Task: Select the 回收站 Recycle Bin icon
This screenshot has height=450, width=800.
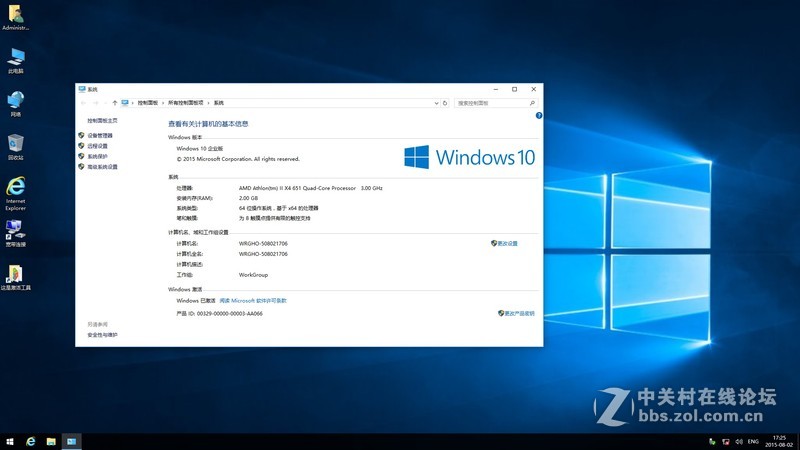Action: click(x=15, y=147)
